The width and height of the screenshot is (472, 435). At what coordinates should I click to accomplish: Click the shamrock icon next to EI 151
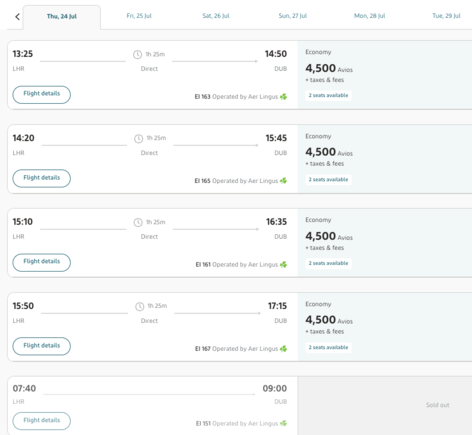click(x=283, y=423)
